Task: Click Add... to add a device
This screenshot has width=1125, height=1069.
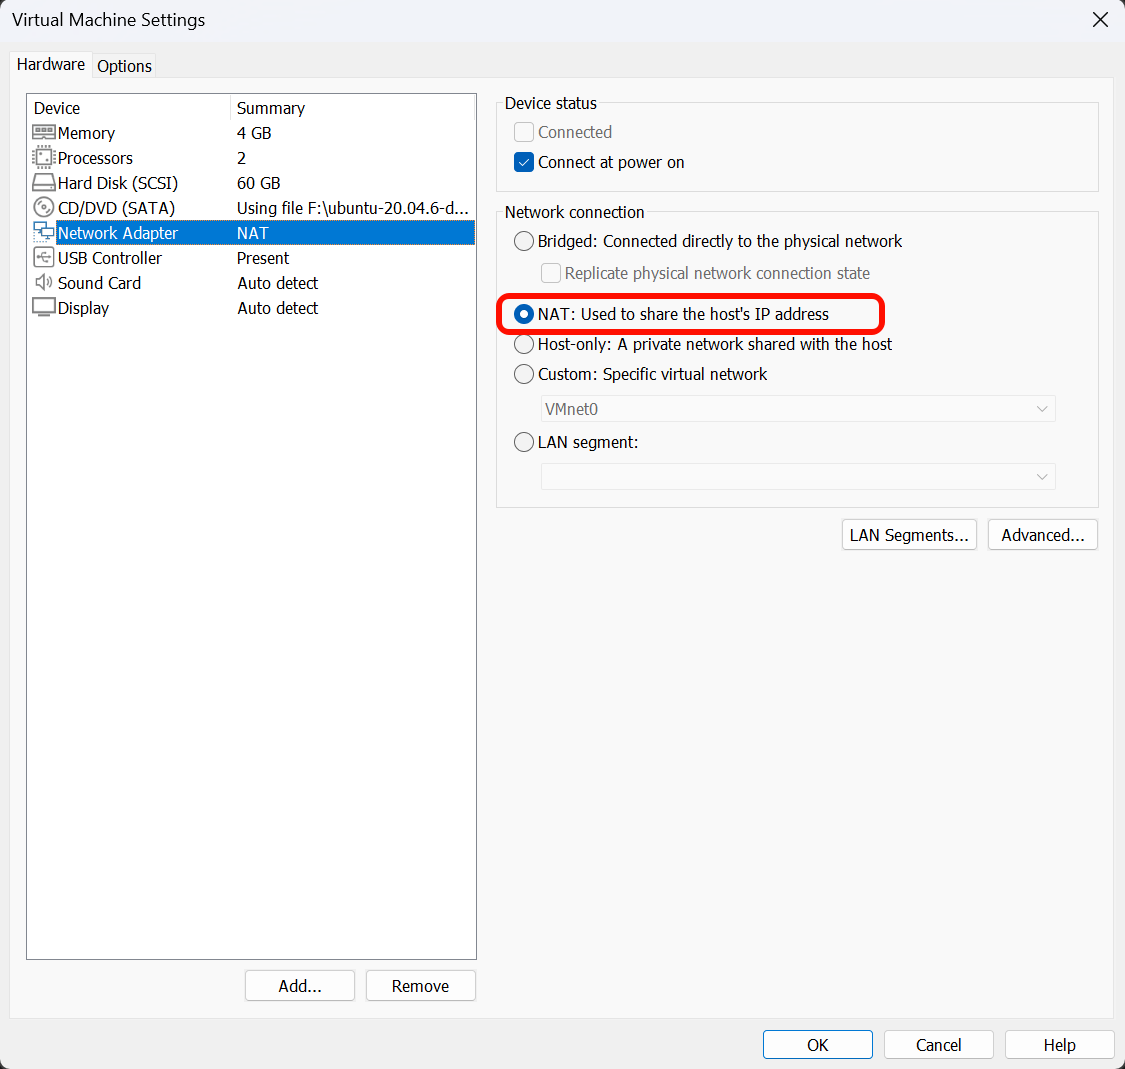Action: click(x=300, y=986)
